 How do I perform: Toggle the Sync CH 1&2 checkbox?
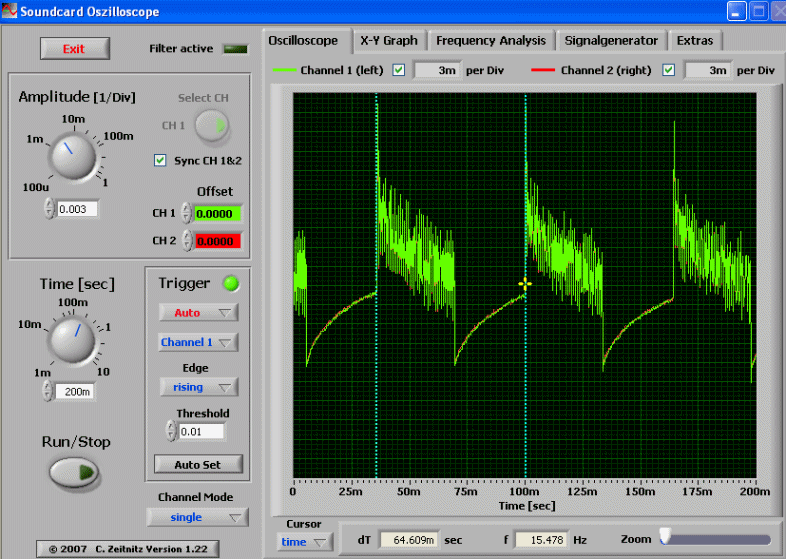[160, 160]
